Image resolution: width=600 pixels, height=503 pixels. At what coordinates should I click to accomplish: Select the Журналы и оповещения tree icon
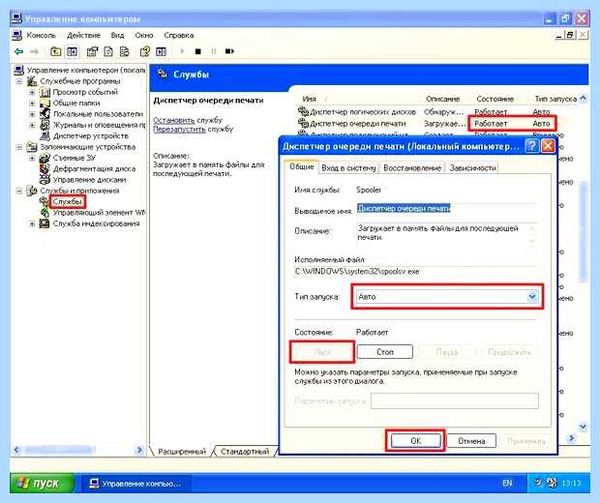point(45,125)
